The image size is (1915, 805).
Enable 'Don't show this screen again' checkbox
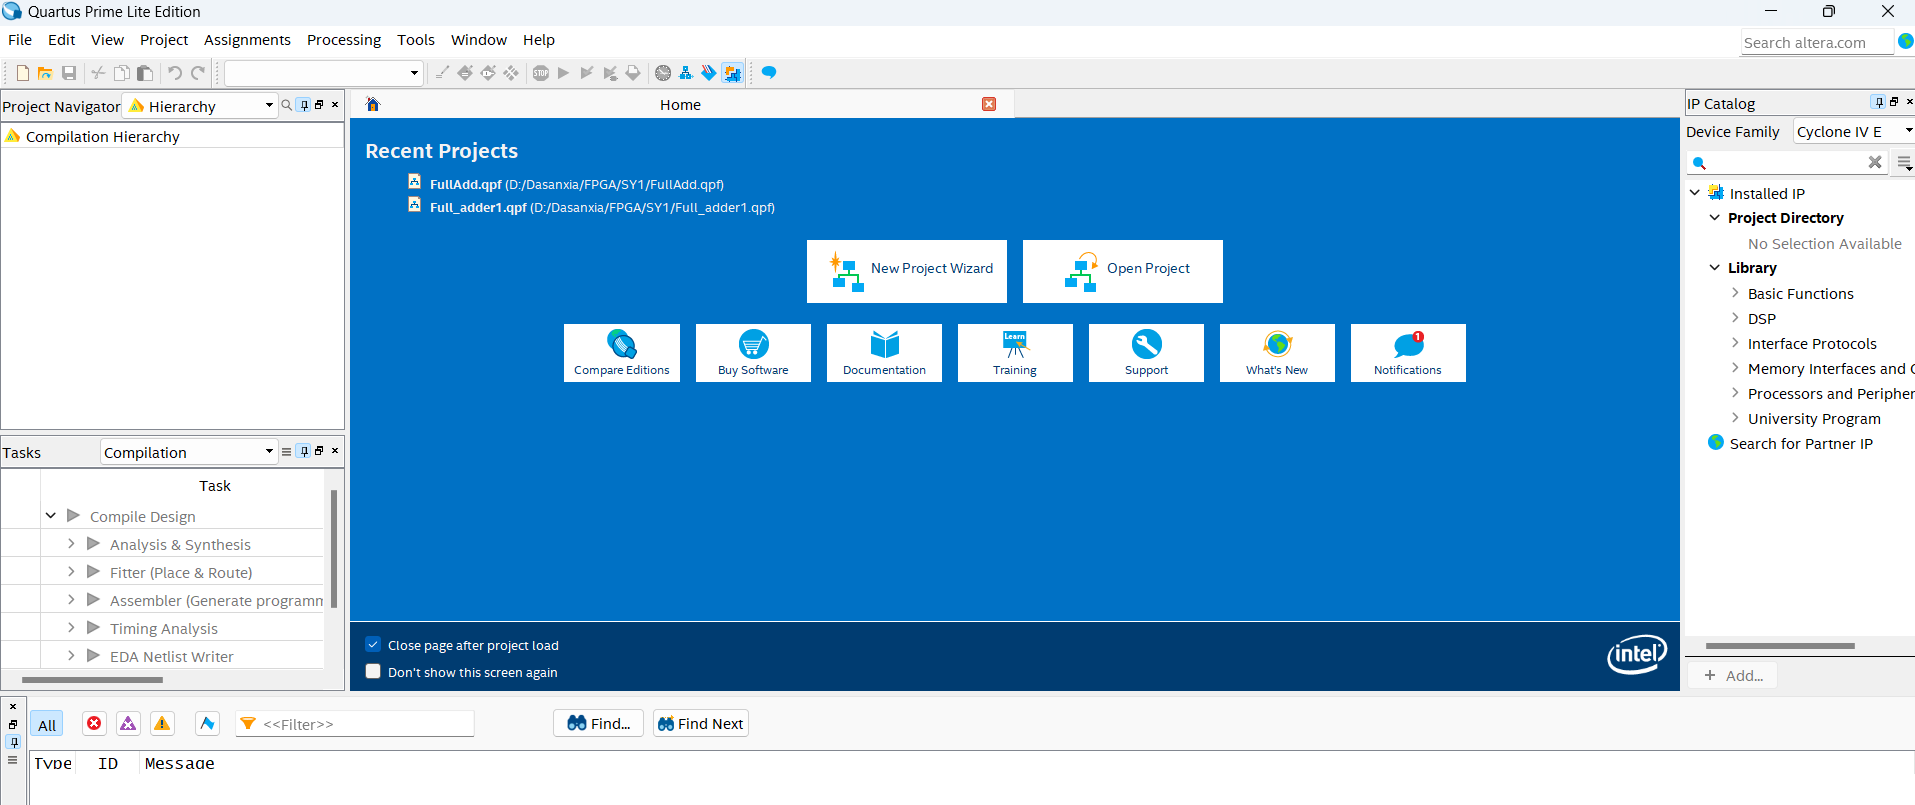373,672
